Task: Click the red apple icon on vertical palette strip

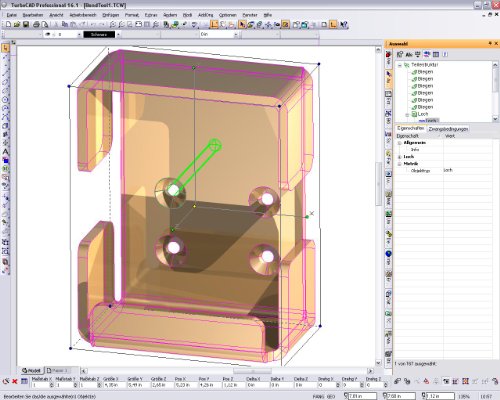Action: coord(388,55)
